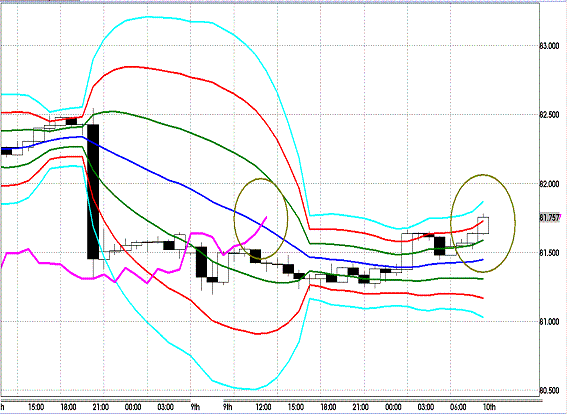The image size is (567, 414).
Task: Click the 15:00 label right after 12:00
Action: point(296,407)
